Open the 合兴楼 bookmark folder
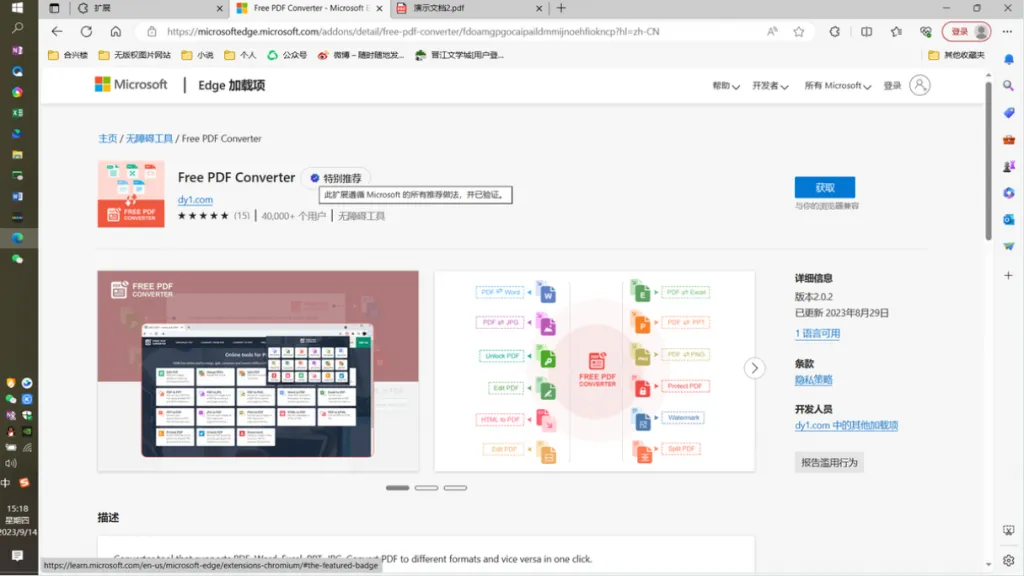1024x576 pixels. [x=68, y=55]
